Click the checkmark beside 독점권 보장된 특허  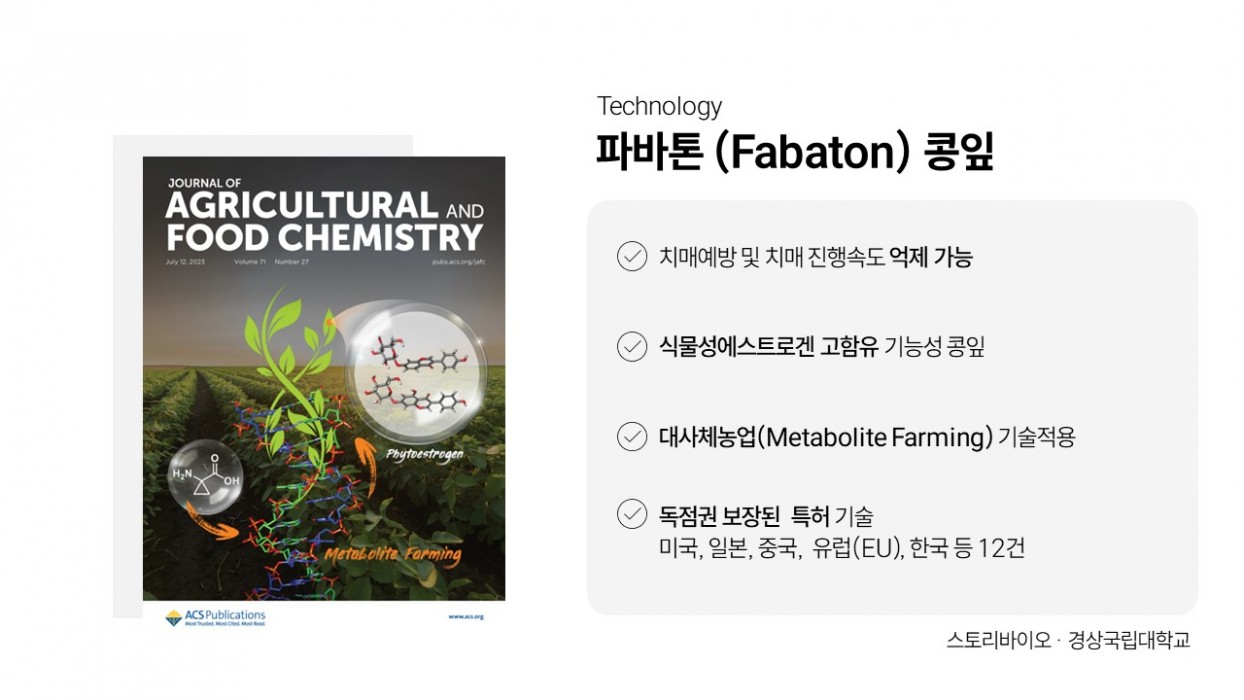coord(632,516)
